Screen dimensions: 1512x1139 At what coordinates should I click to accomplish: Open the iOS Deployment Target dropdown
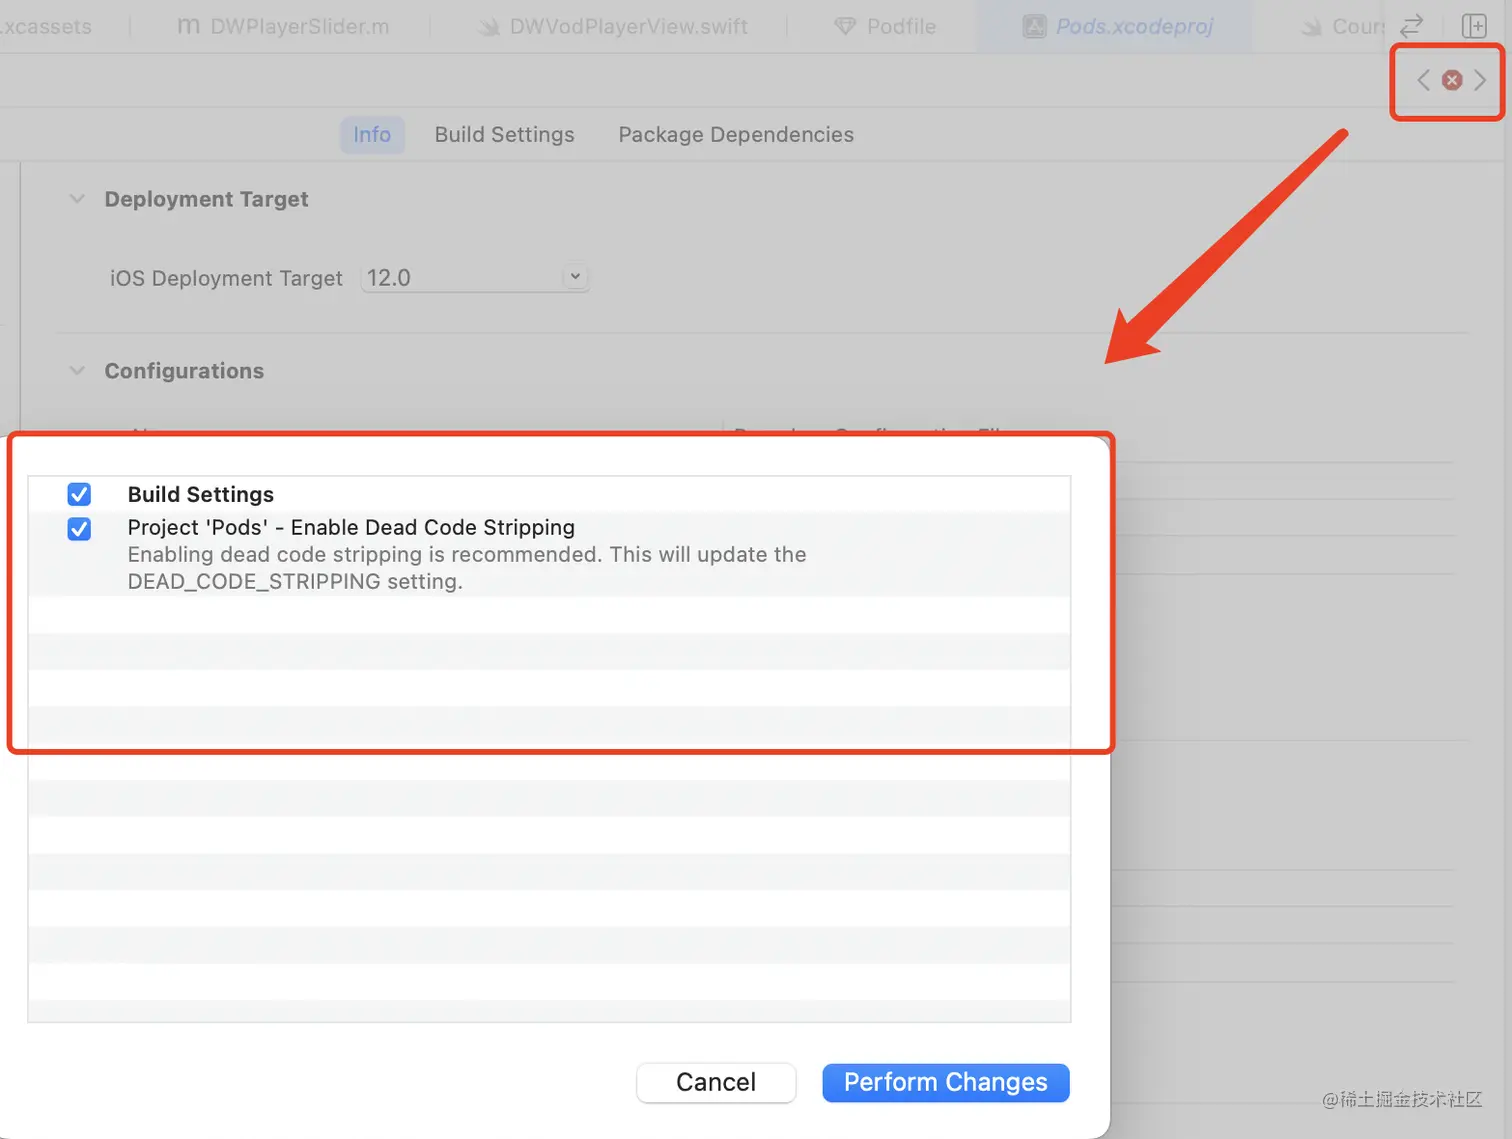pos(575,277)
